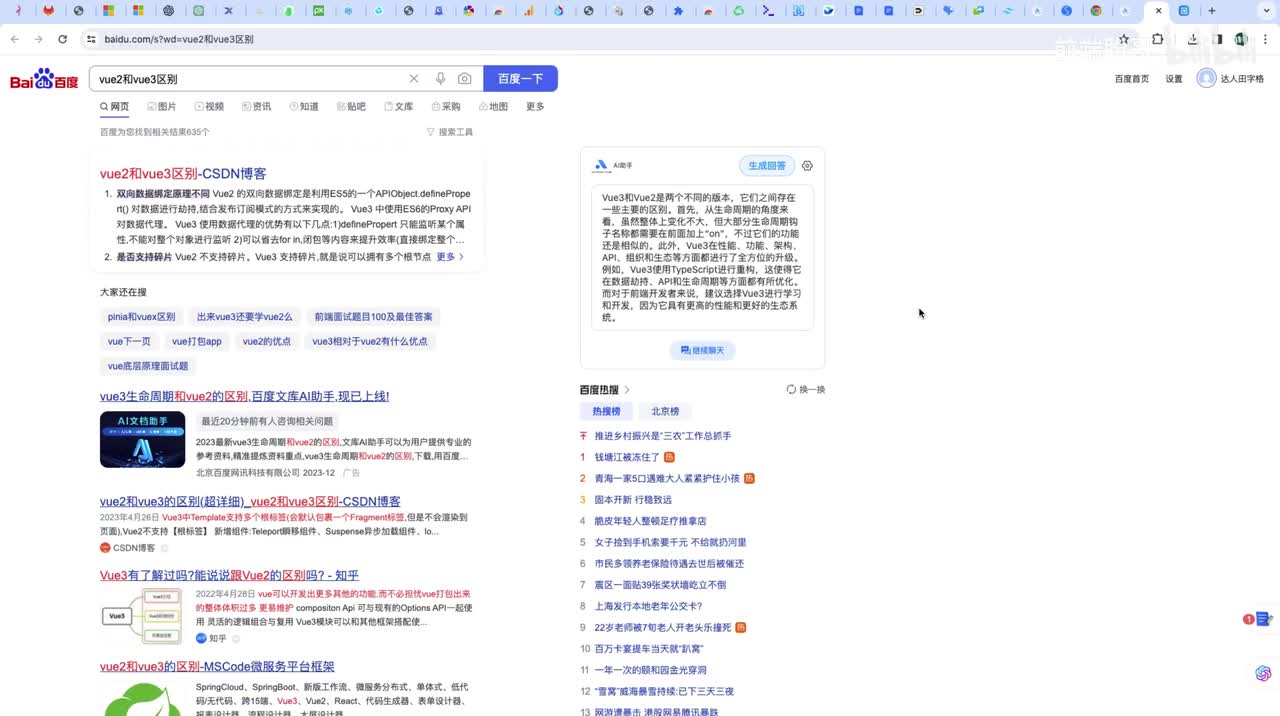
Task: Switch to the 北京榜 hot list tab
Action: coord(665,411)
